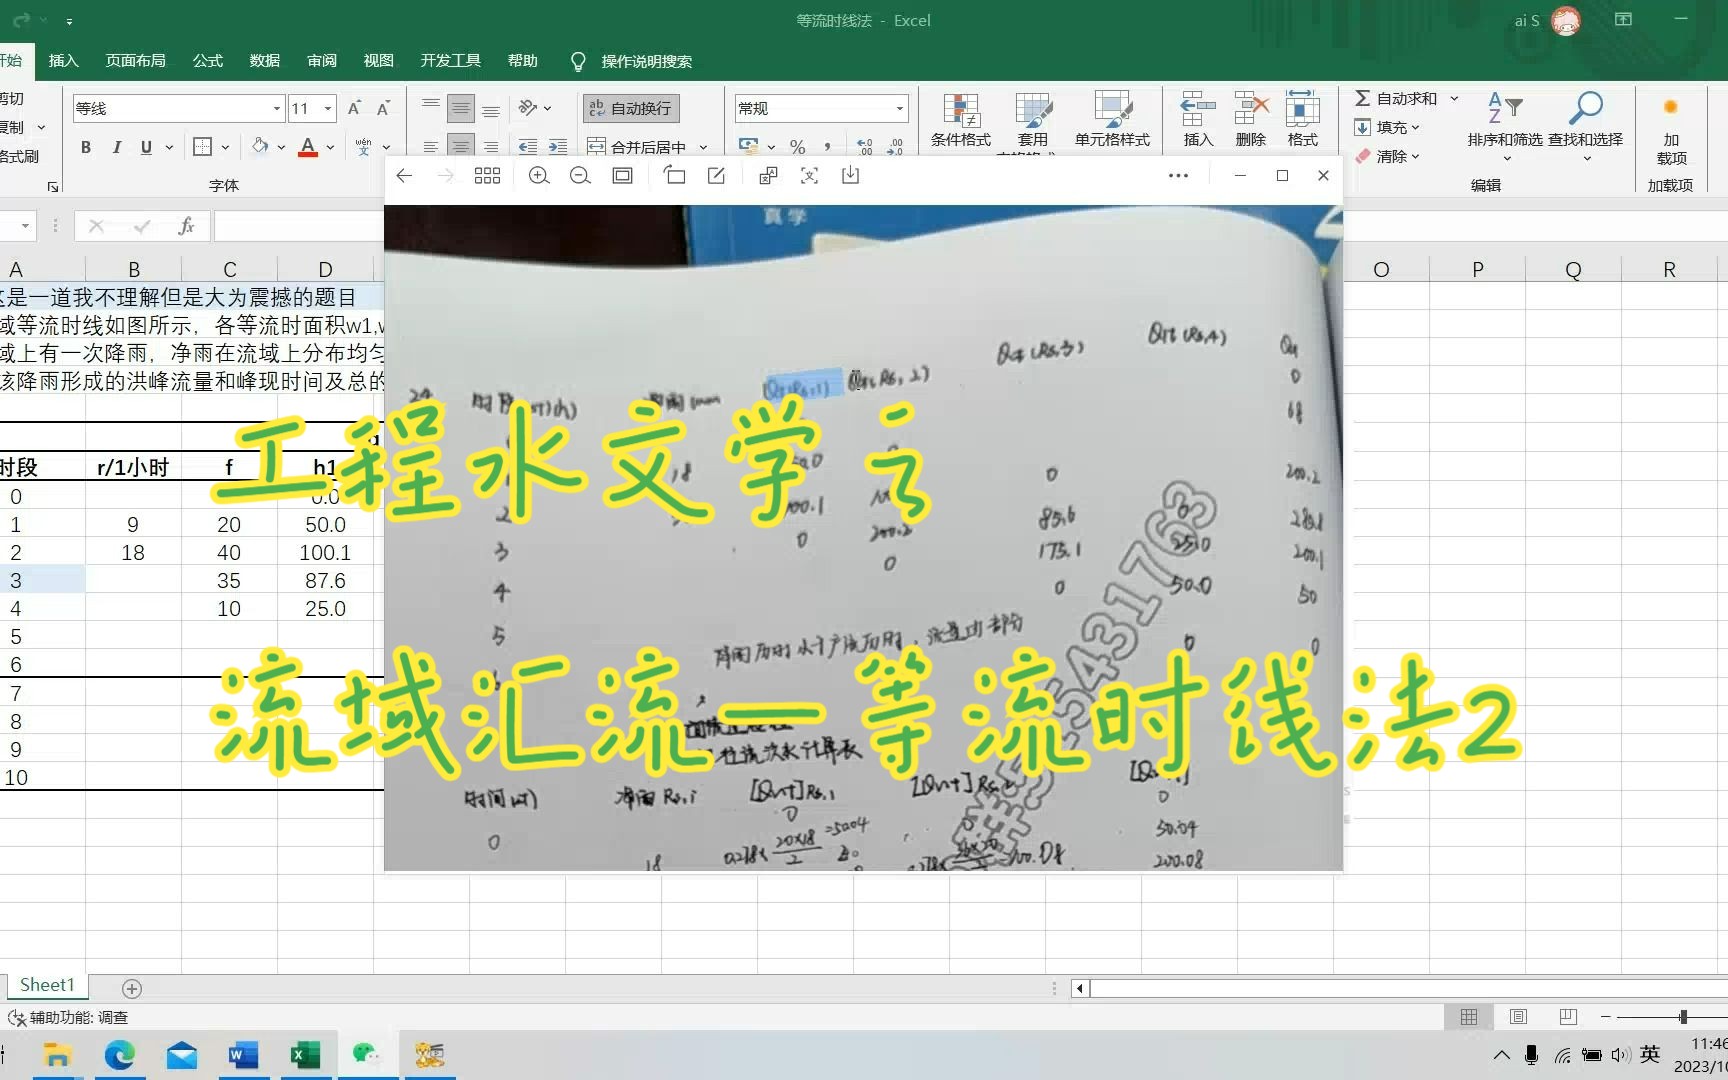This screenshot has width=1728, height=1080.
Task: Expand the font color dropdown arrow
Action: [x=330, y=147]
